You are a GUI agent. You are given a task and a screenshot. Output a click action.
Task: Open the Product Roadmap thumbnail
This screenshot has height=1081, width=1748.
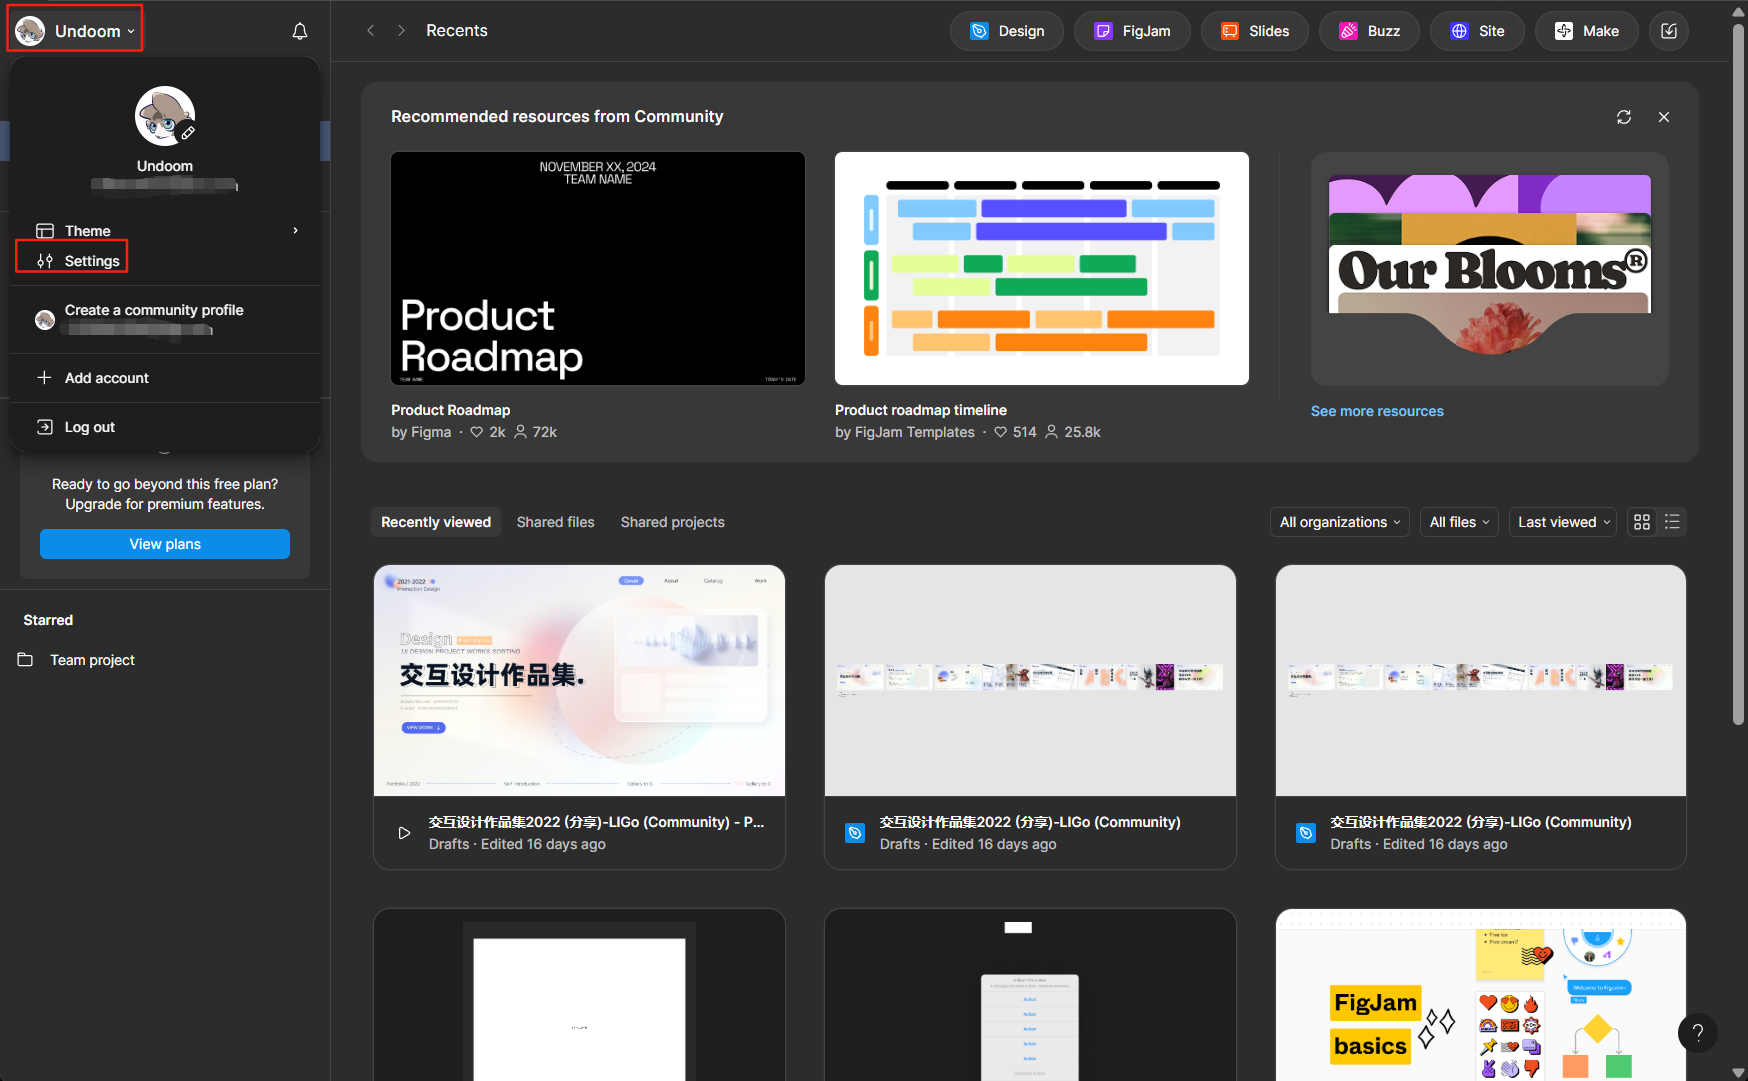coord(598,268)
